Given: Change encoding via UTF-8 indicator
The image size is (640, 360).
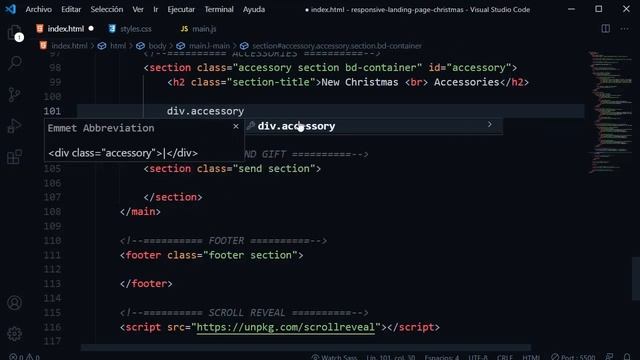Looking at the screenshot, I should coord(478,357).
